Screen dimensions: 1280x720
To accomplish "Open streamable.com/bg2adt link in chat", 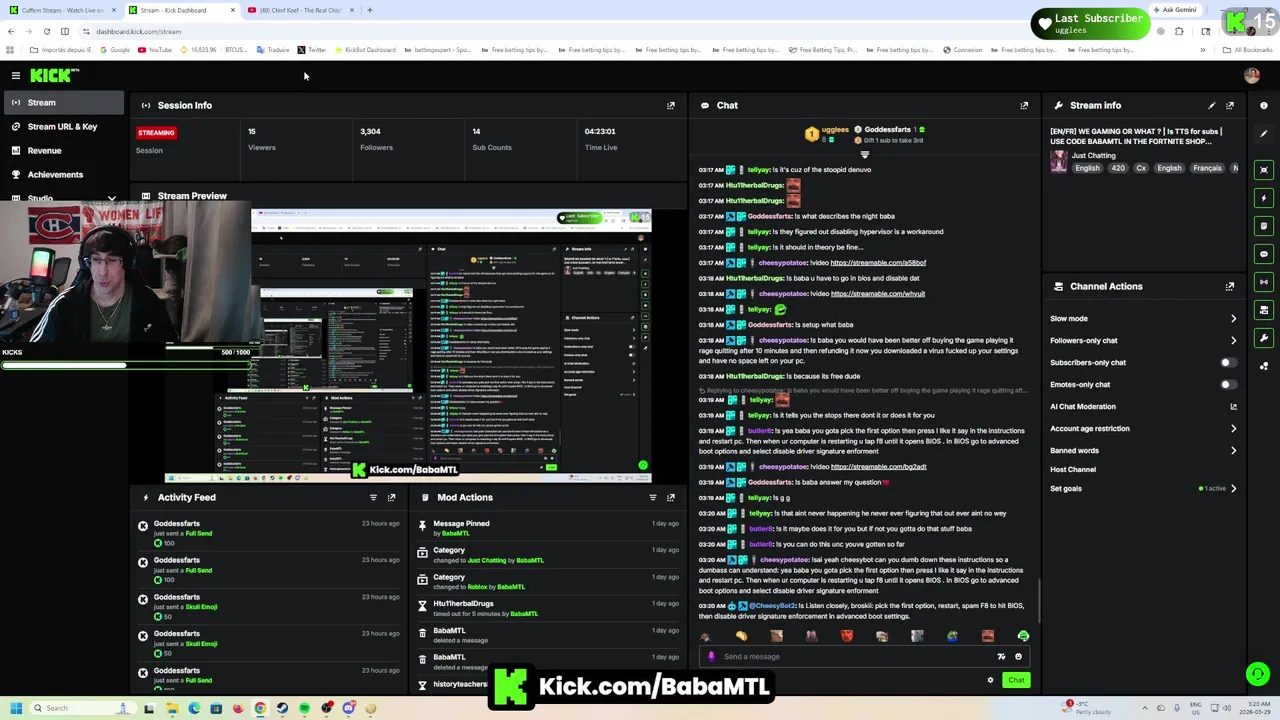I will pyautogui.click(x=878, y=467).
